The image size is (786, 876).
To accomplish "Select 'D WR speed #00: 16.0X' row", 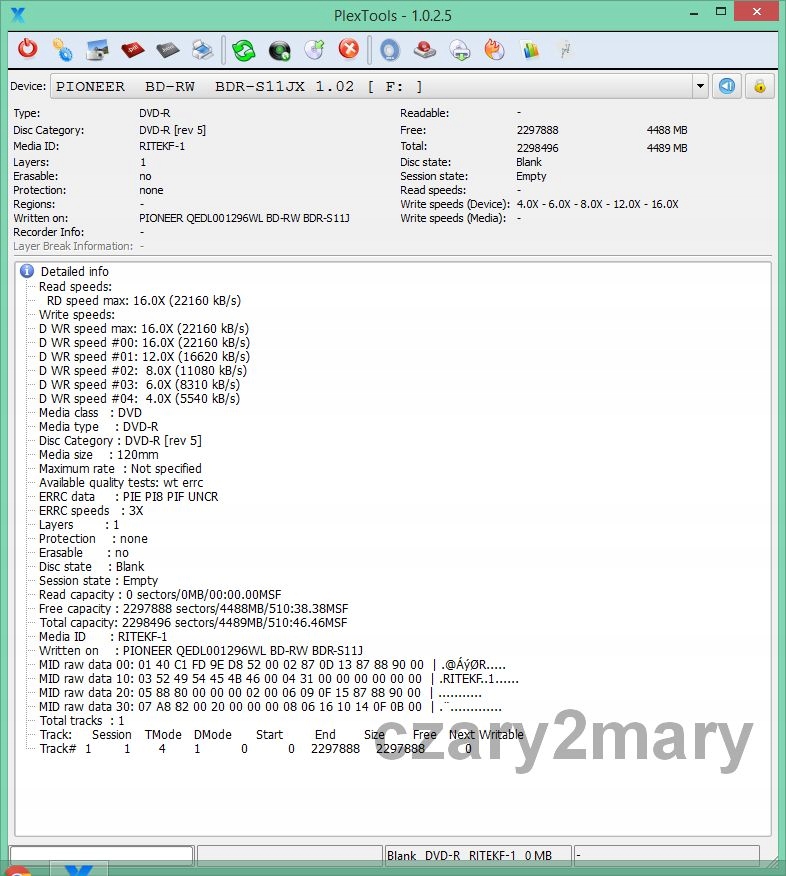I will 144,342.
